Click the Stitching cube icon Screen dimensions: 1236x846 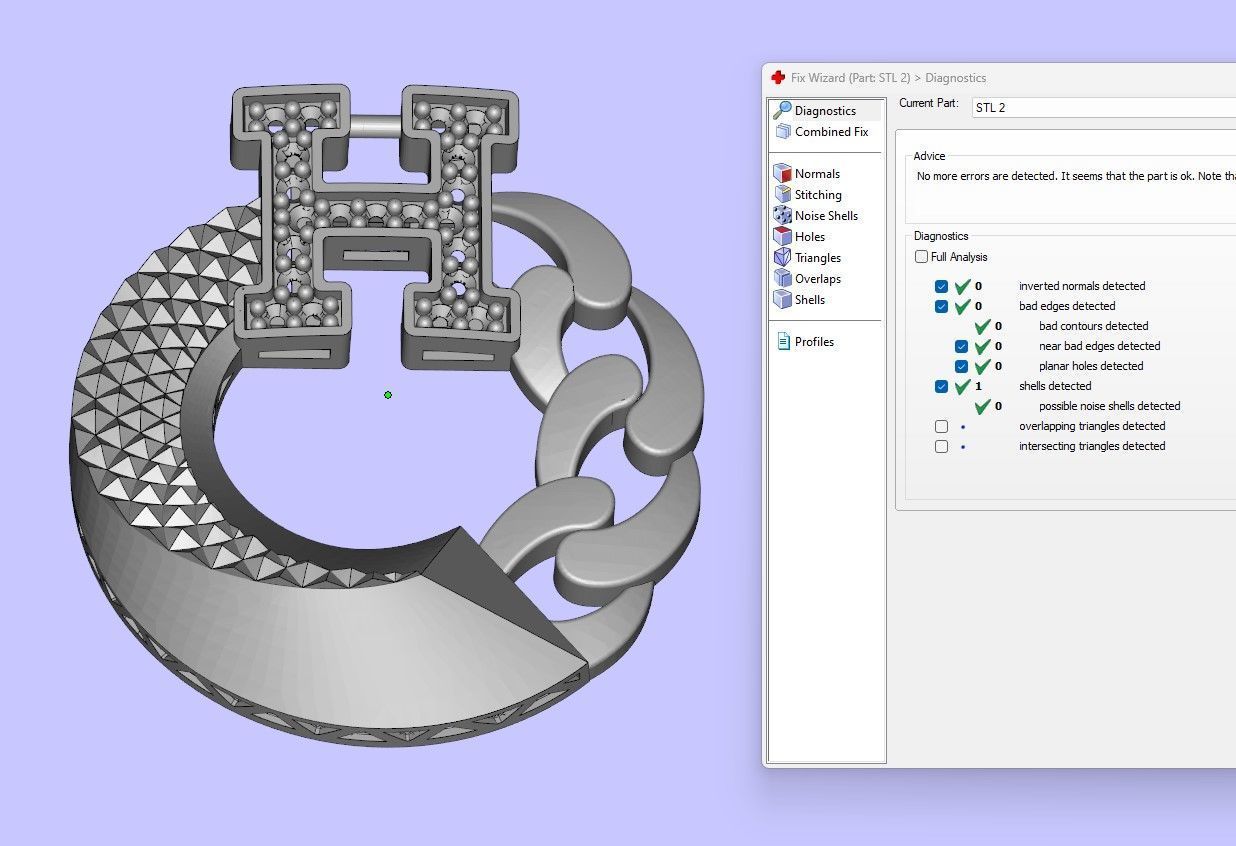tap(782, 194)
